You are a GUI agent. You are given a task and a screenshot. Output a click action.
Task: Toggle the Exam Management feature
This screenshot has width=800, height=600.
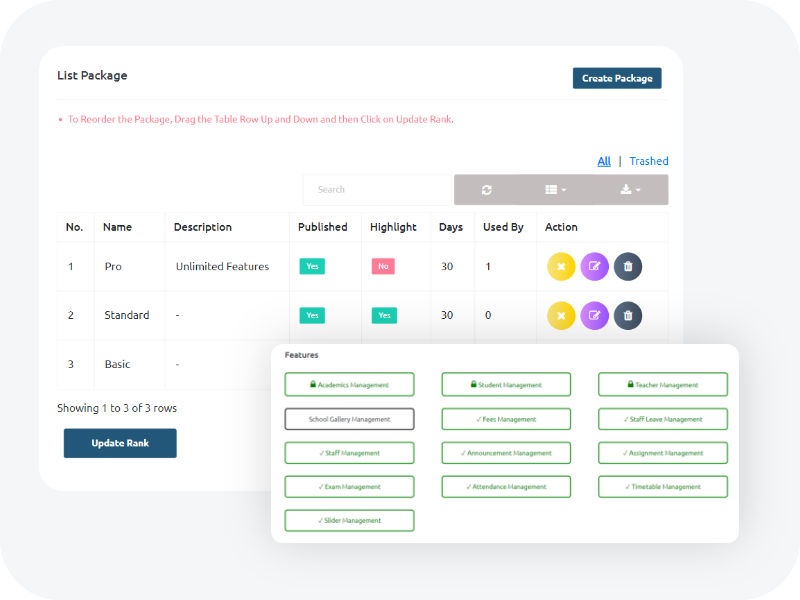[x=349, y=487]
